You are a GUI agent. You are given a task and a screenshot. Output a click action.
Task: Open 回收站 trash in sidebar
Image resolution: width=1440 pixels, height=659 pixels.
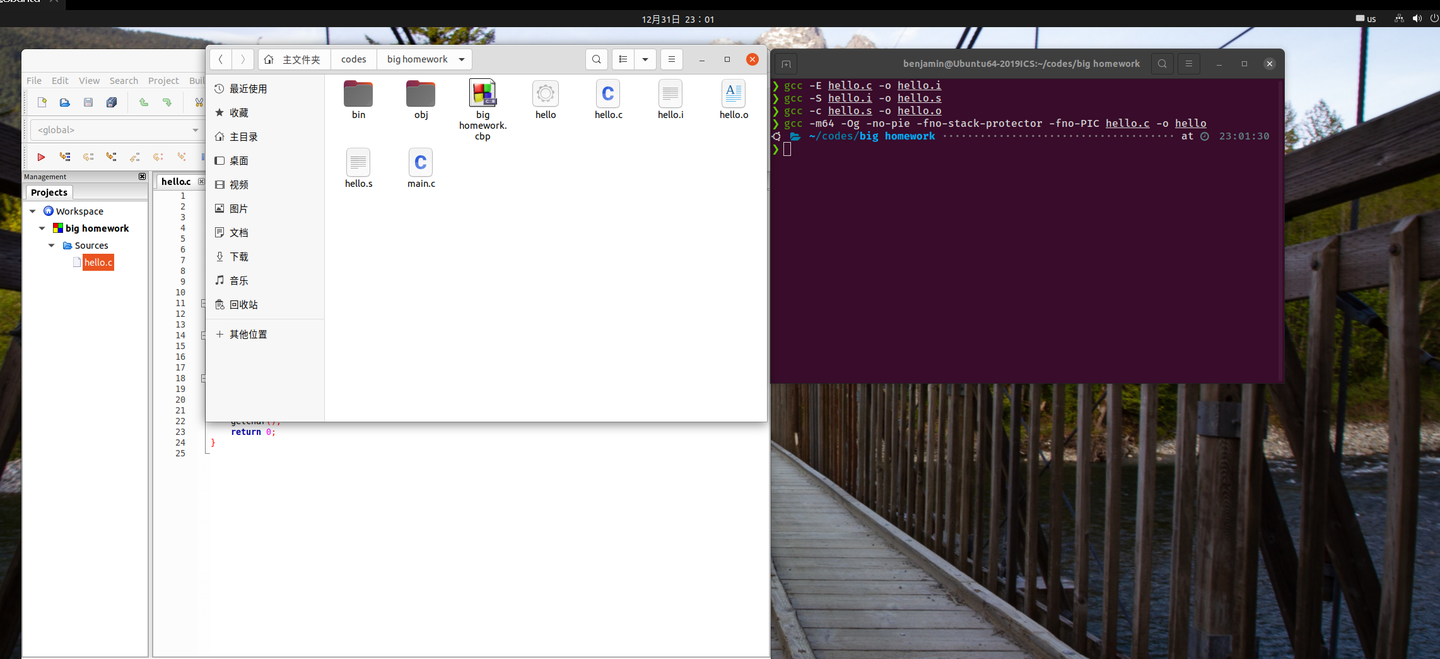[265, 305]
